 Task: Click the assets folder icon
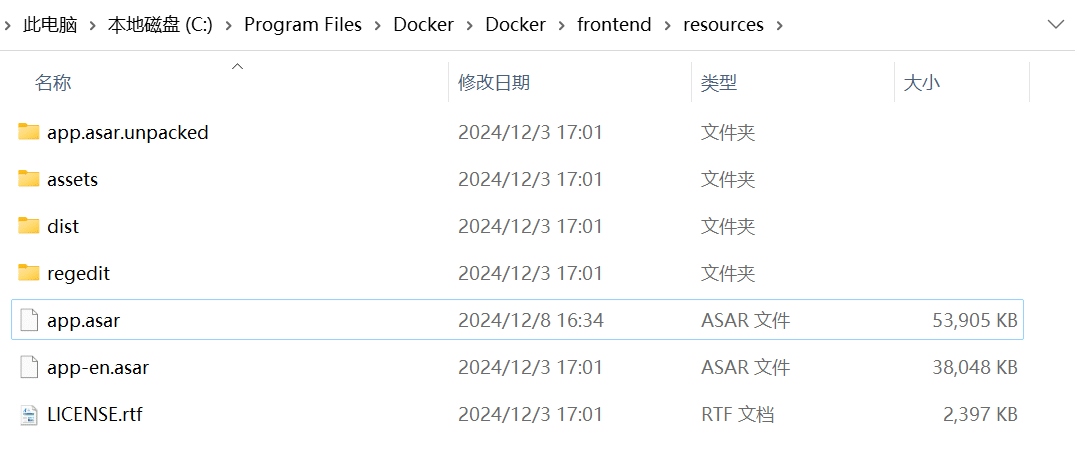pos(29,179)
